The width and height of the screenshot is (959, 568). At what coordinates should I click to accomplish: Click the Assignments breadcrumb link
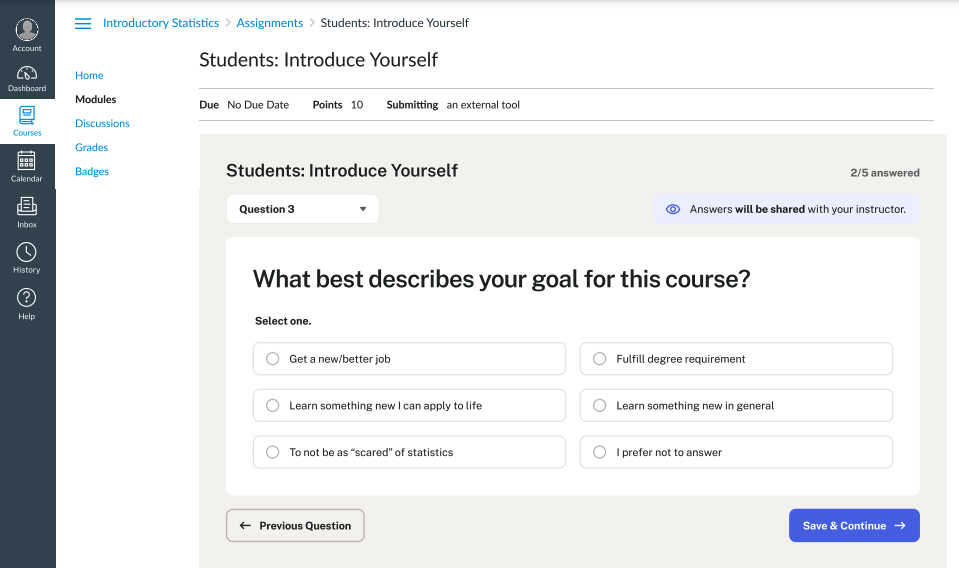click(x=270, y=23)
